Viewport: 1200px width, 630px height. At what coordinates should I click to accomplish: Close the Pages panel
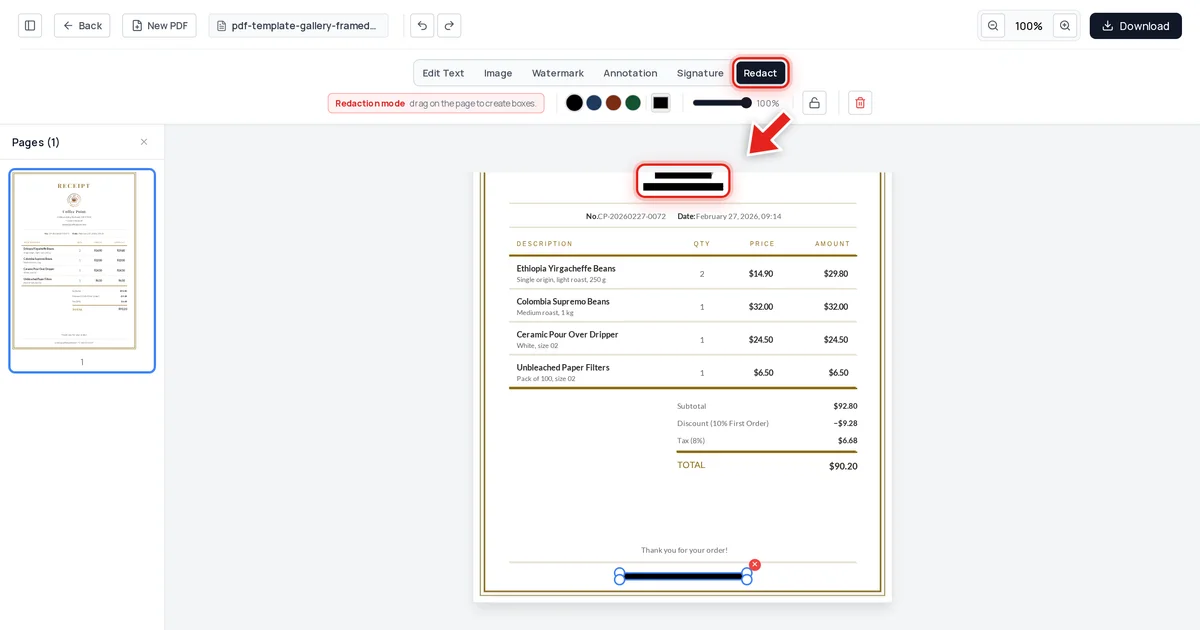coord(144,142)
